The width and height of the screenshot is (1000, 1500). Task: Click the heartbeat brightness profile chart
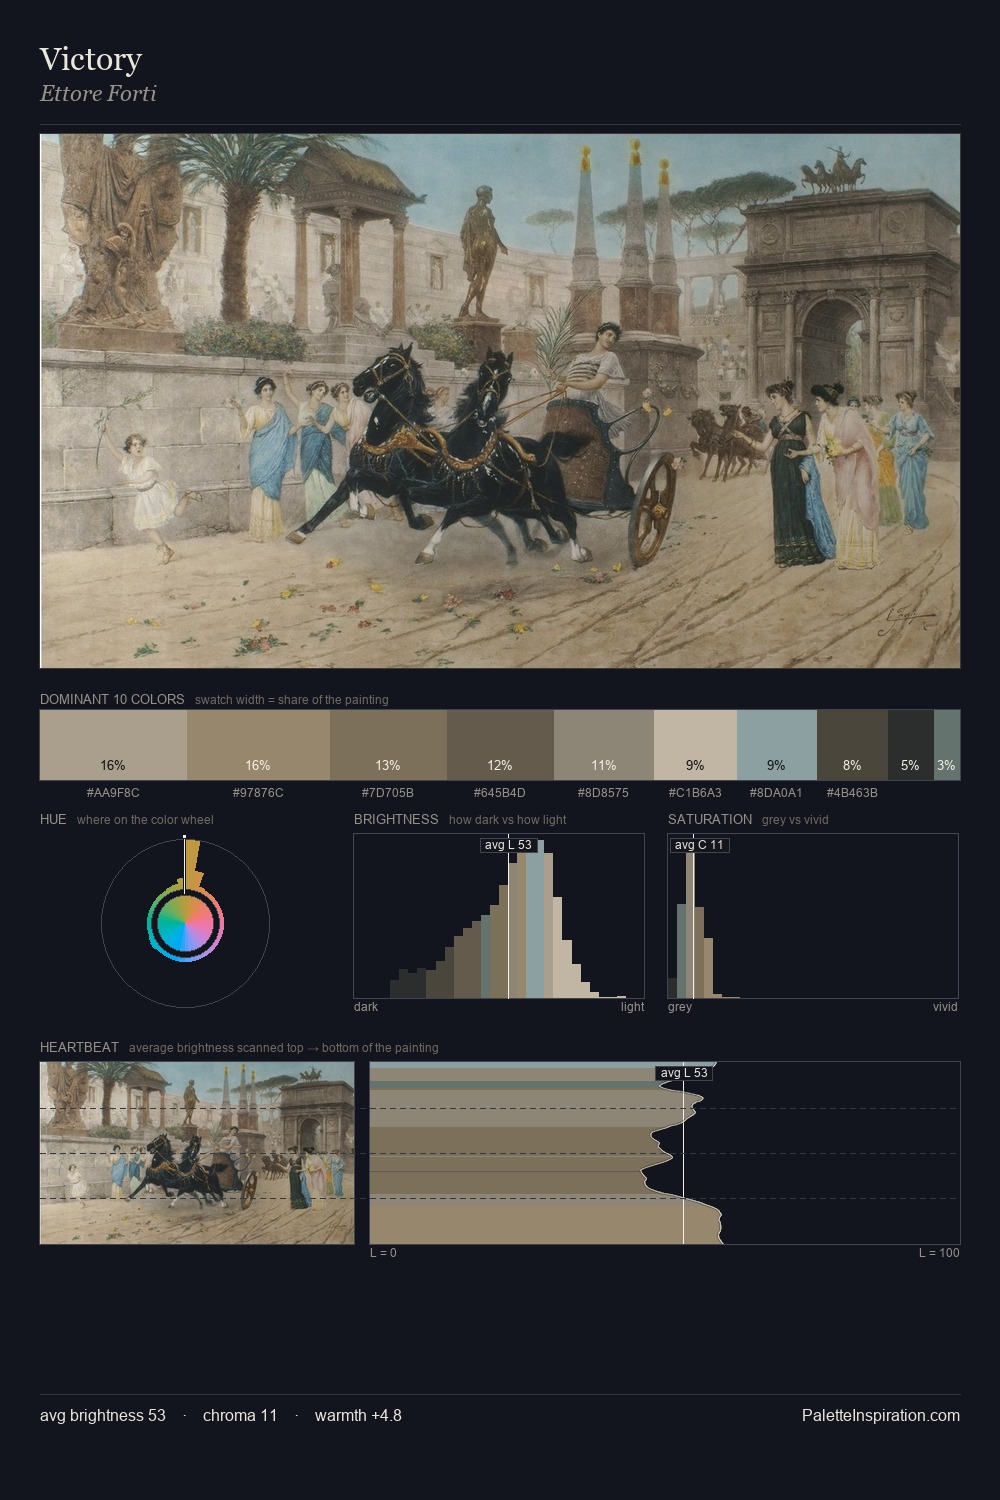pos(665,1153)
